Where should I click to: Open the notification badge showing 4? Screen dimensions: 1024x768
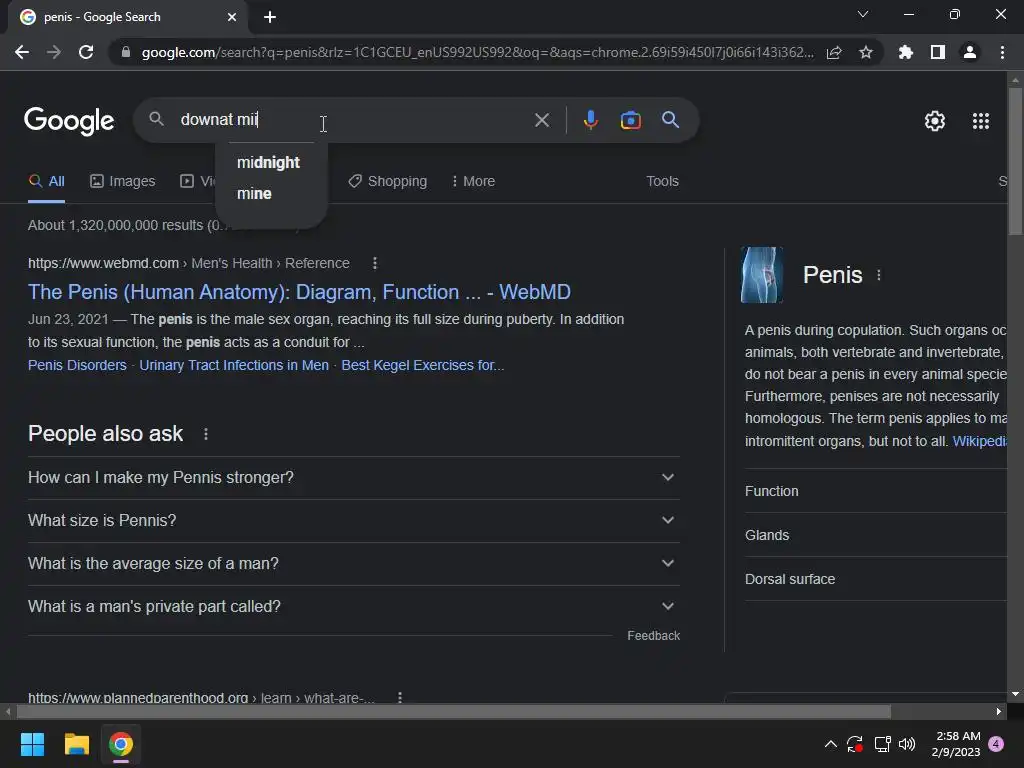(x=996, y=744)
